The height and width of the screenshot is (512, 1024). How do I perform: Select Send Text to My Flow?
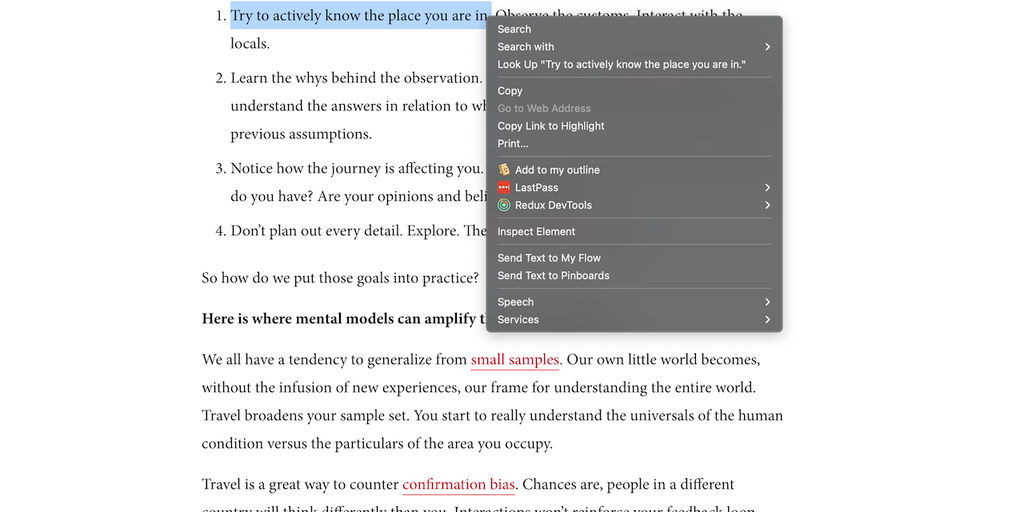coord(549,258)
